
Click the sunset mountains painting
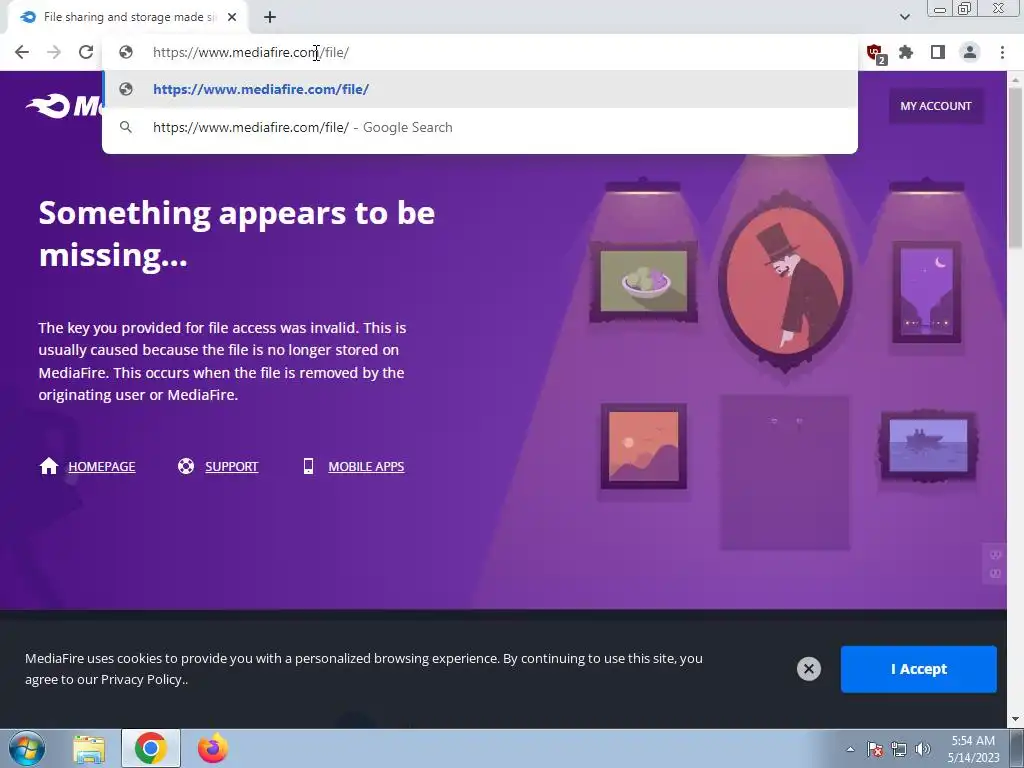point(643,447)
